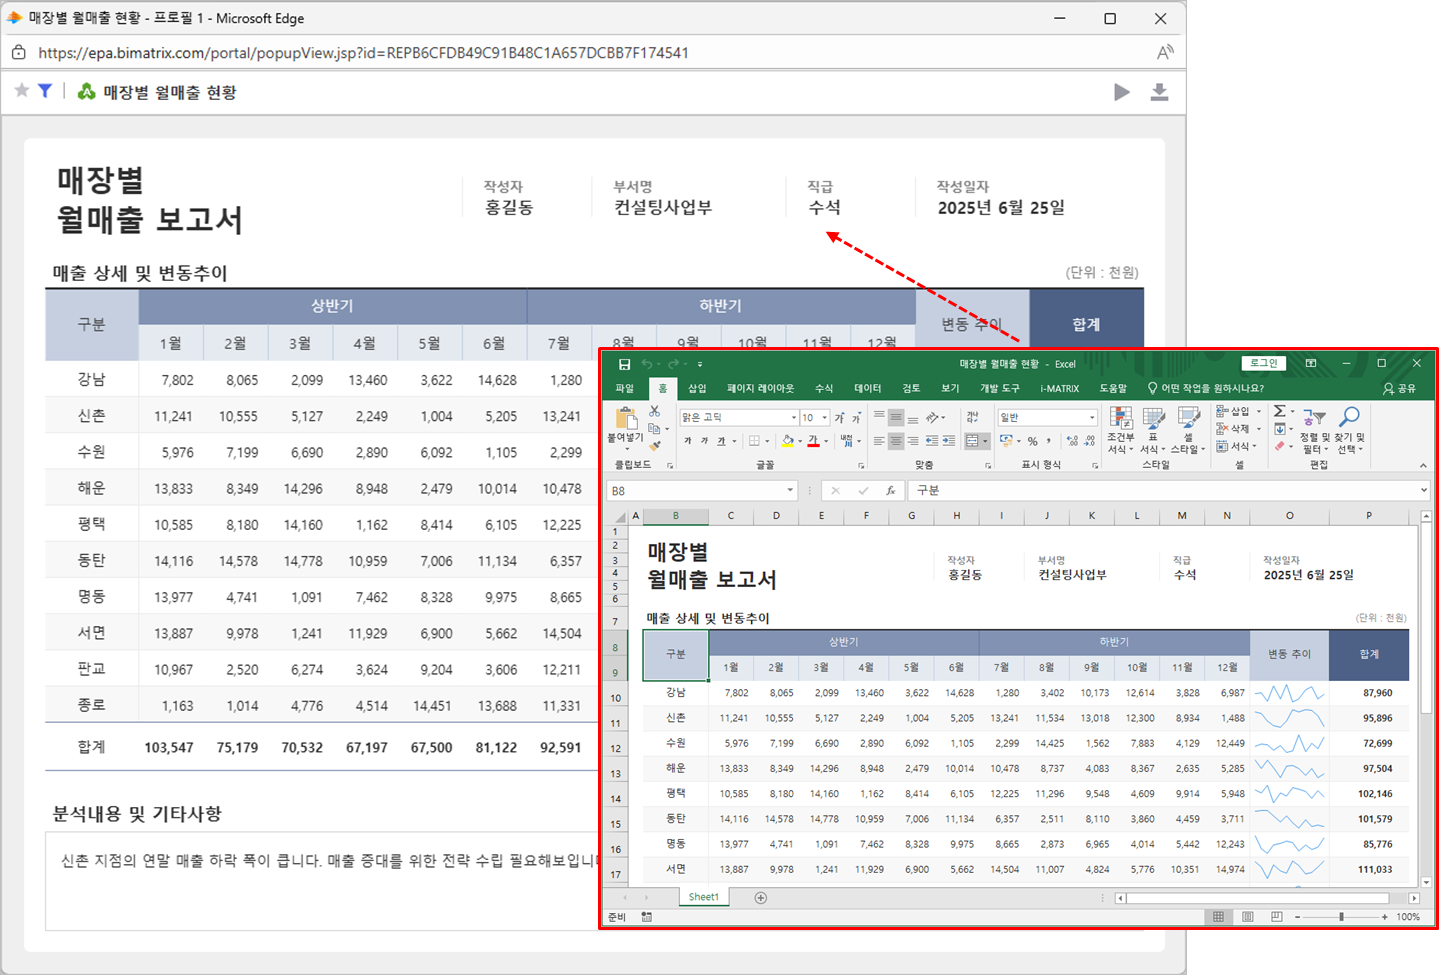Open the 삽입 ribbon tab
The width and height of the screenshot is (1439, 975).
point(697,388)
